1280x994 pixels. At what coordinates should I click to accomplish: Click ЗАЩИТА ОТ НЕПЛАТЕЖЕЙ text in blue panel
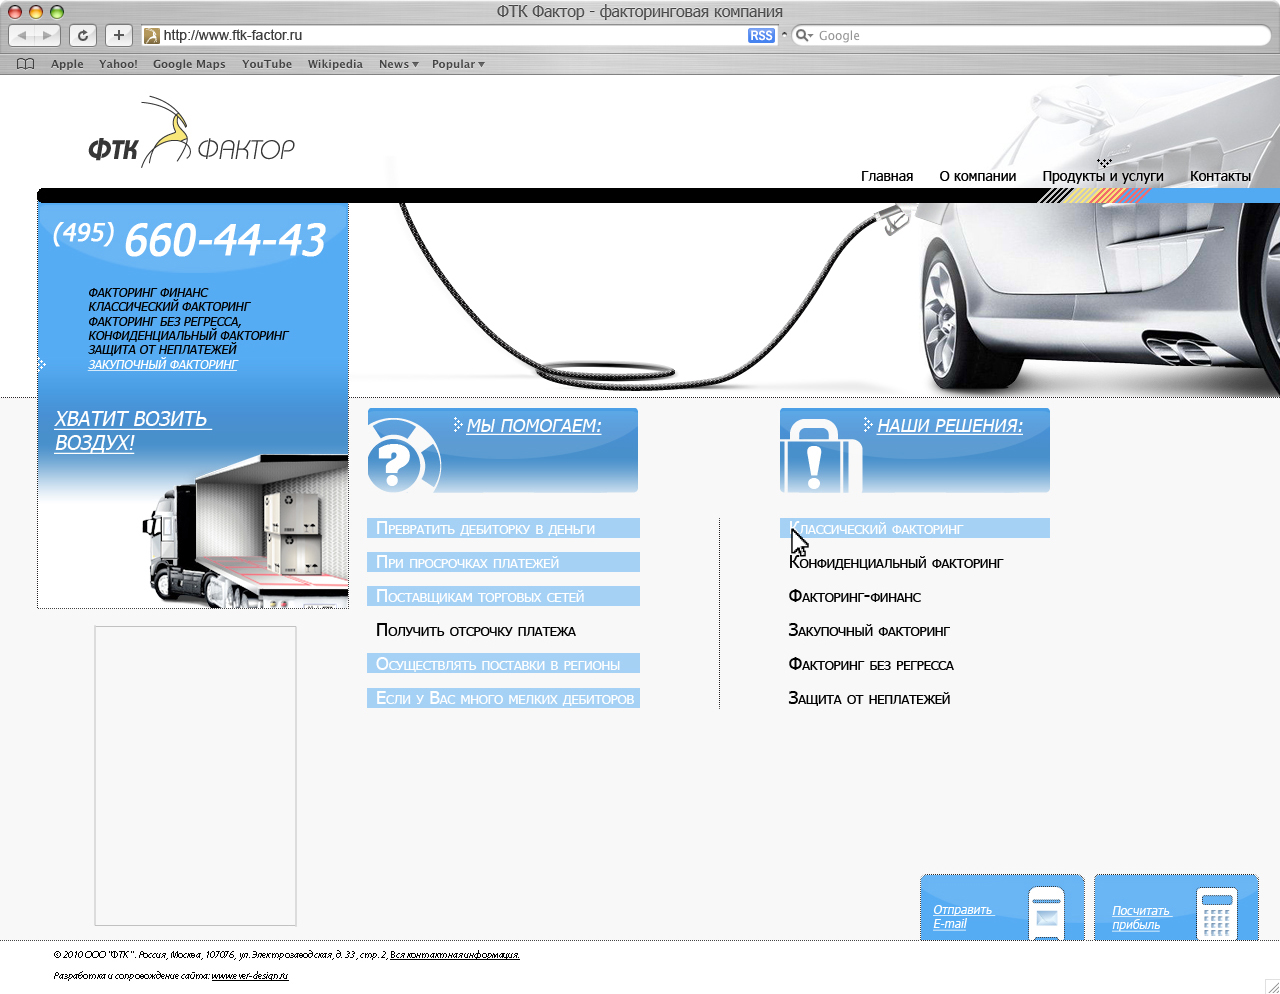coord(163,350)
